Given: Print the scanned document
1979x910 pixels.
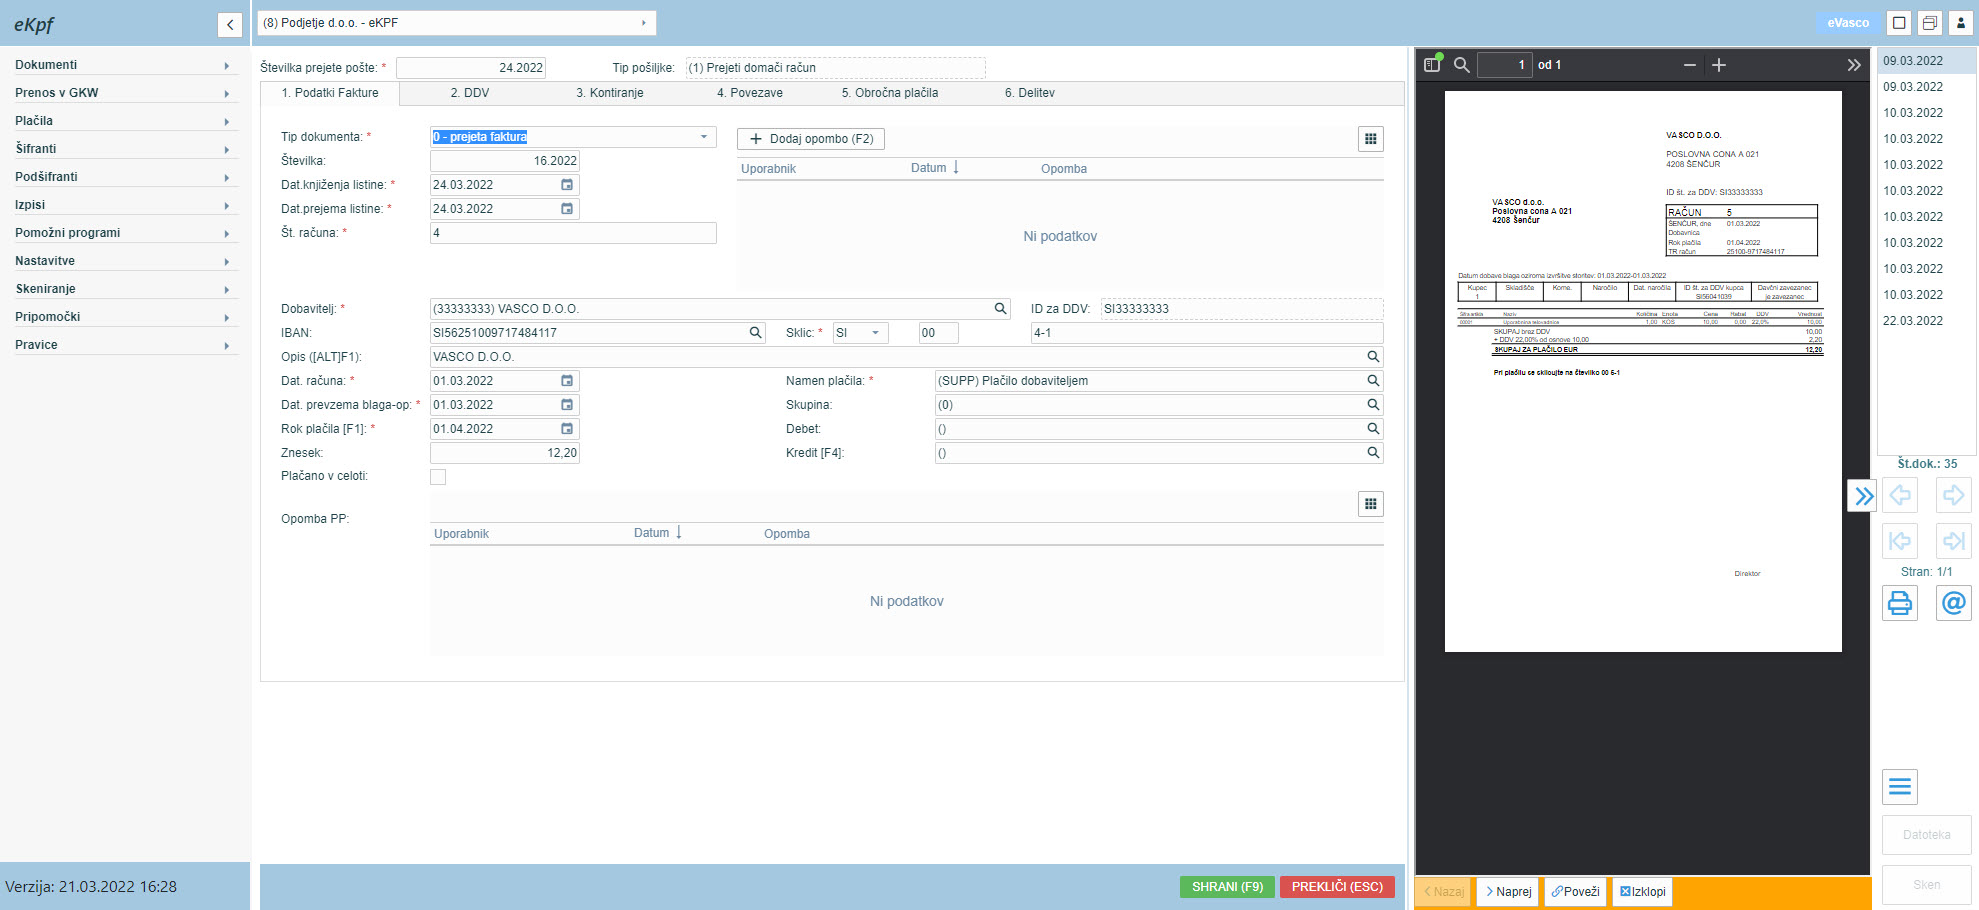Looking at the screenshot, I should click(1900, 603).
